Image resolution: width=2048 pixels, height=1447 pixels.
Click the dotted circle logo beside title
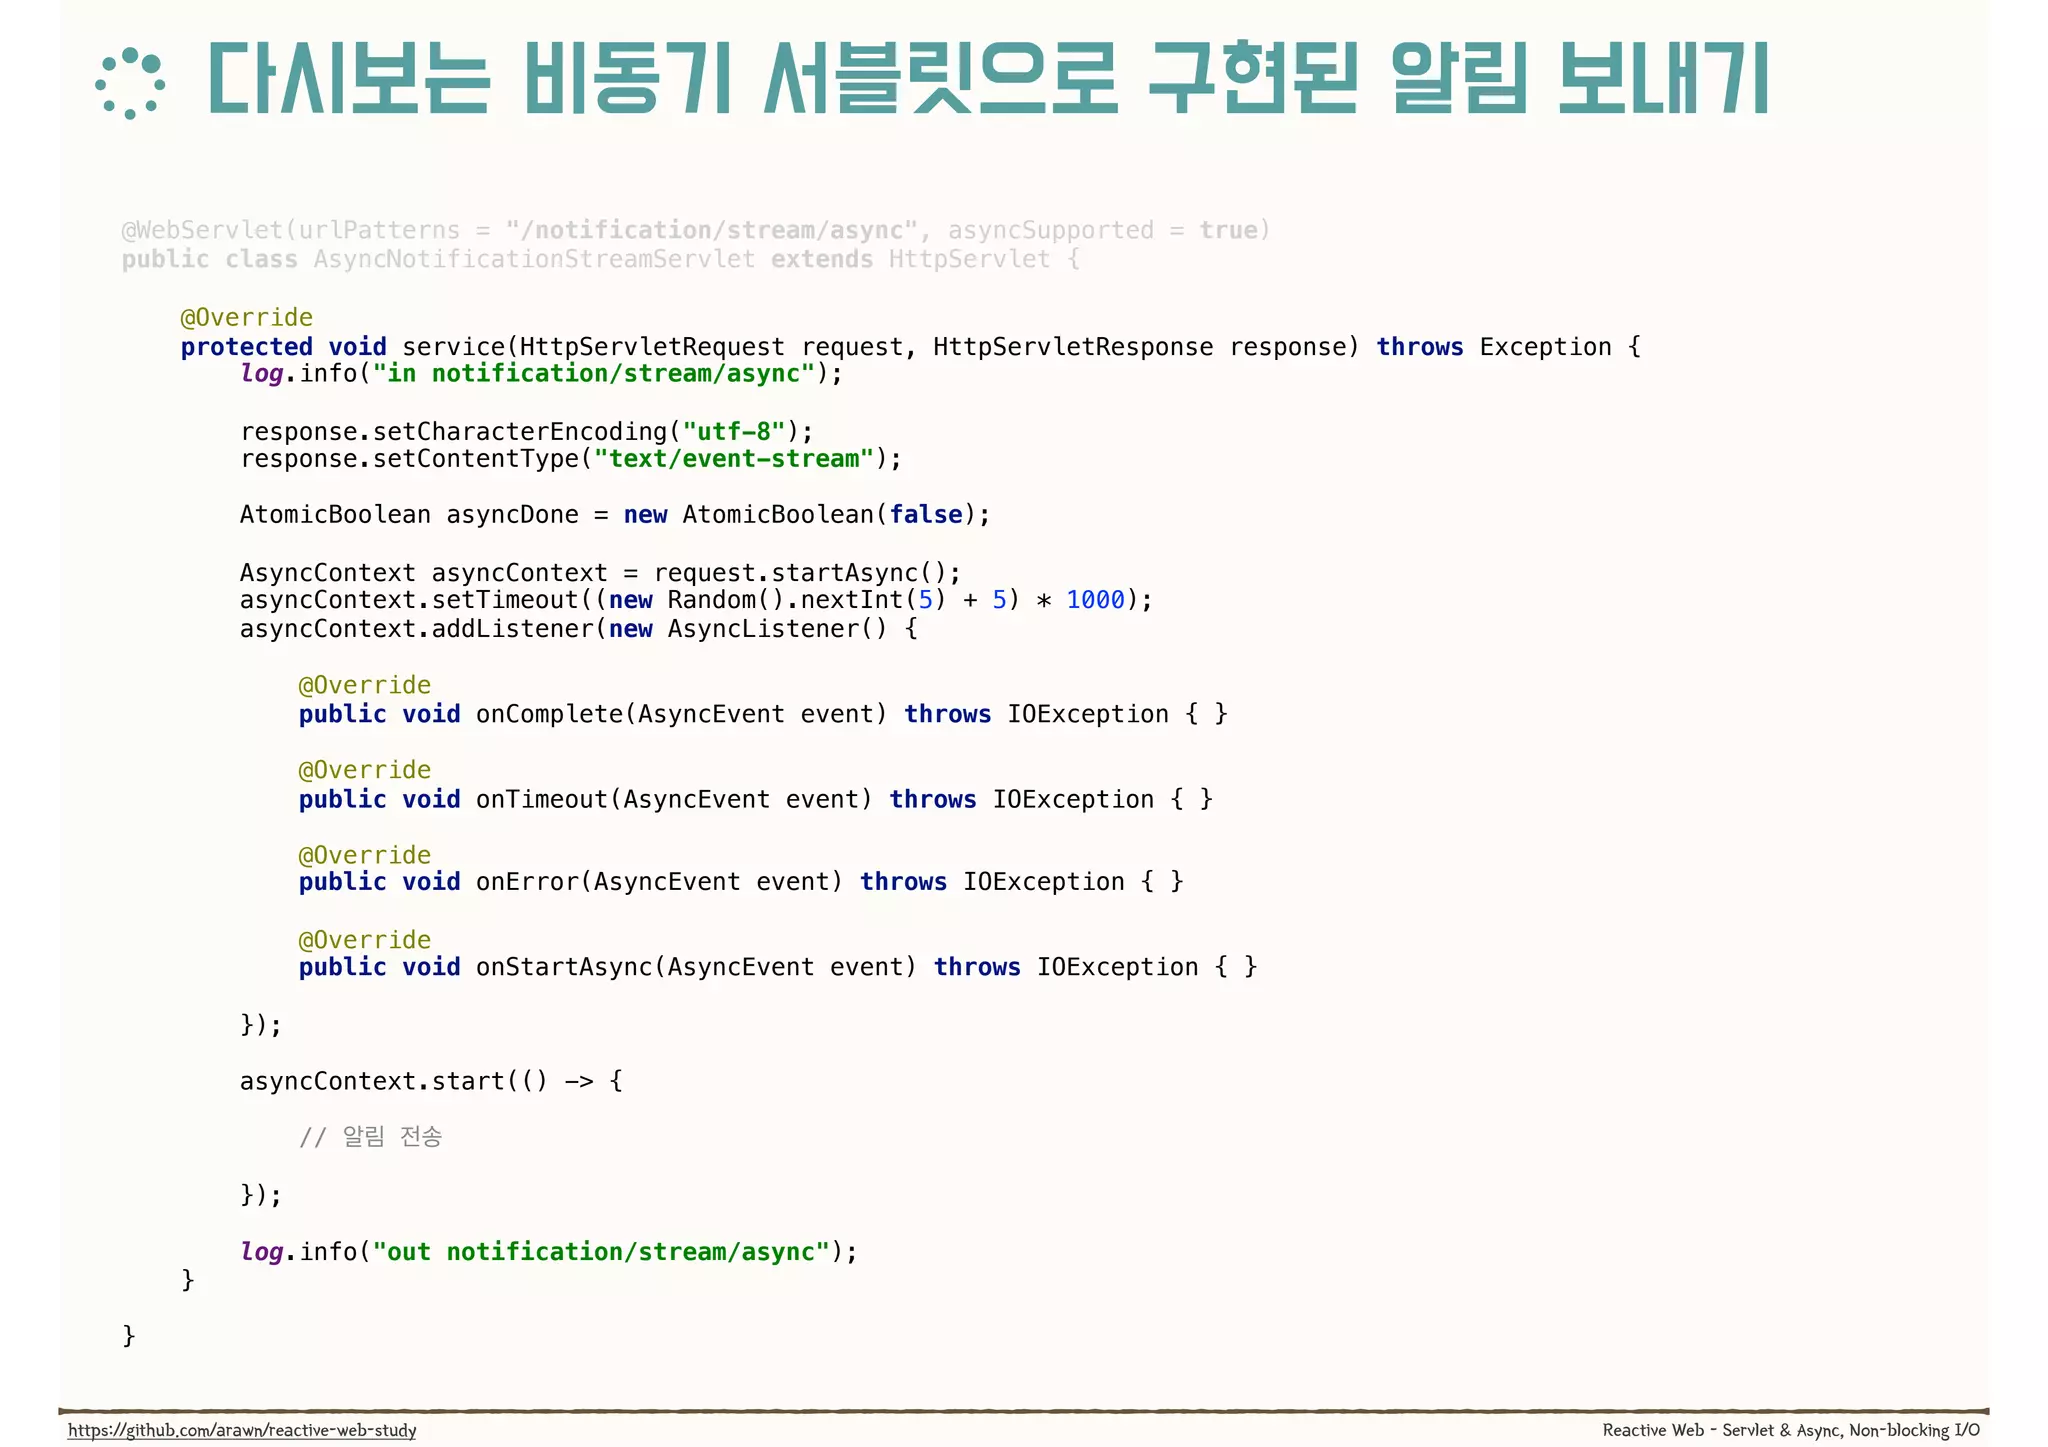[x=130, y=83]
